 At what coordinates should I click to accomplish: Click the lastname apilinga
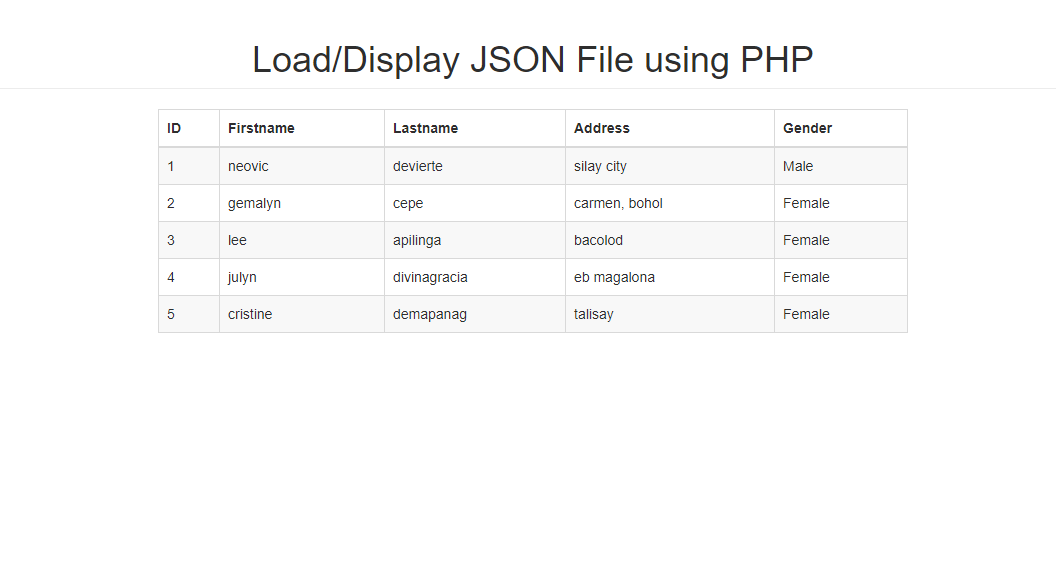416,240
